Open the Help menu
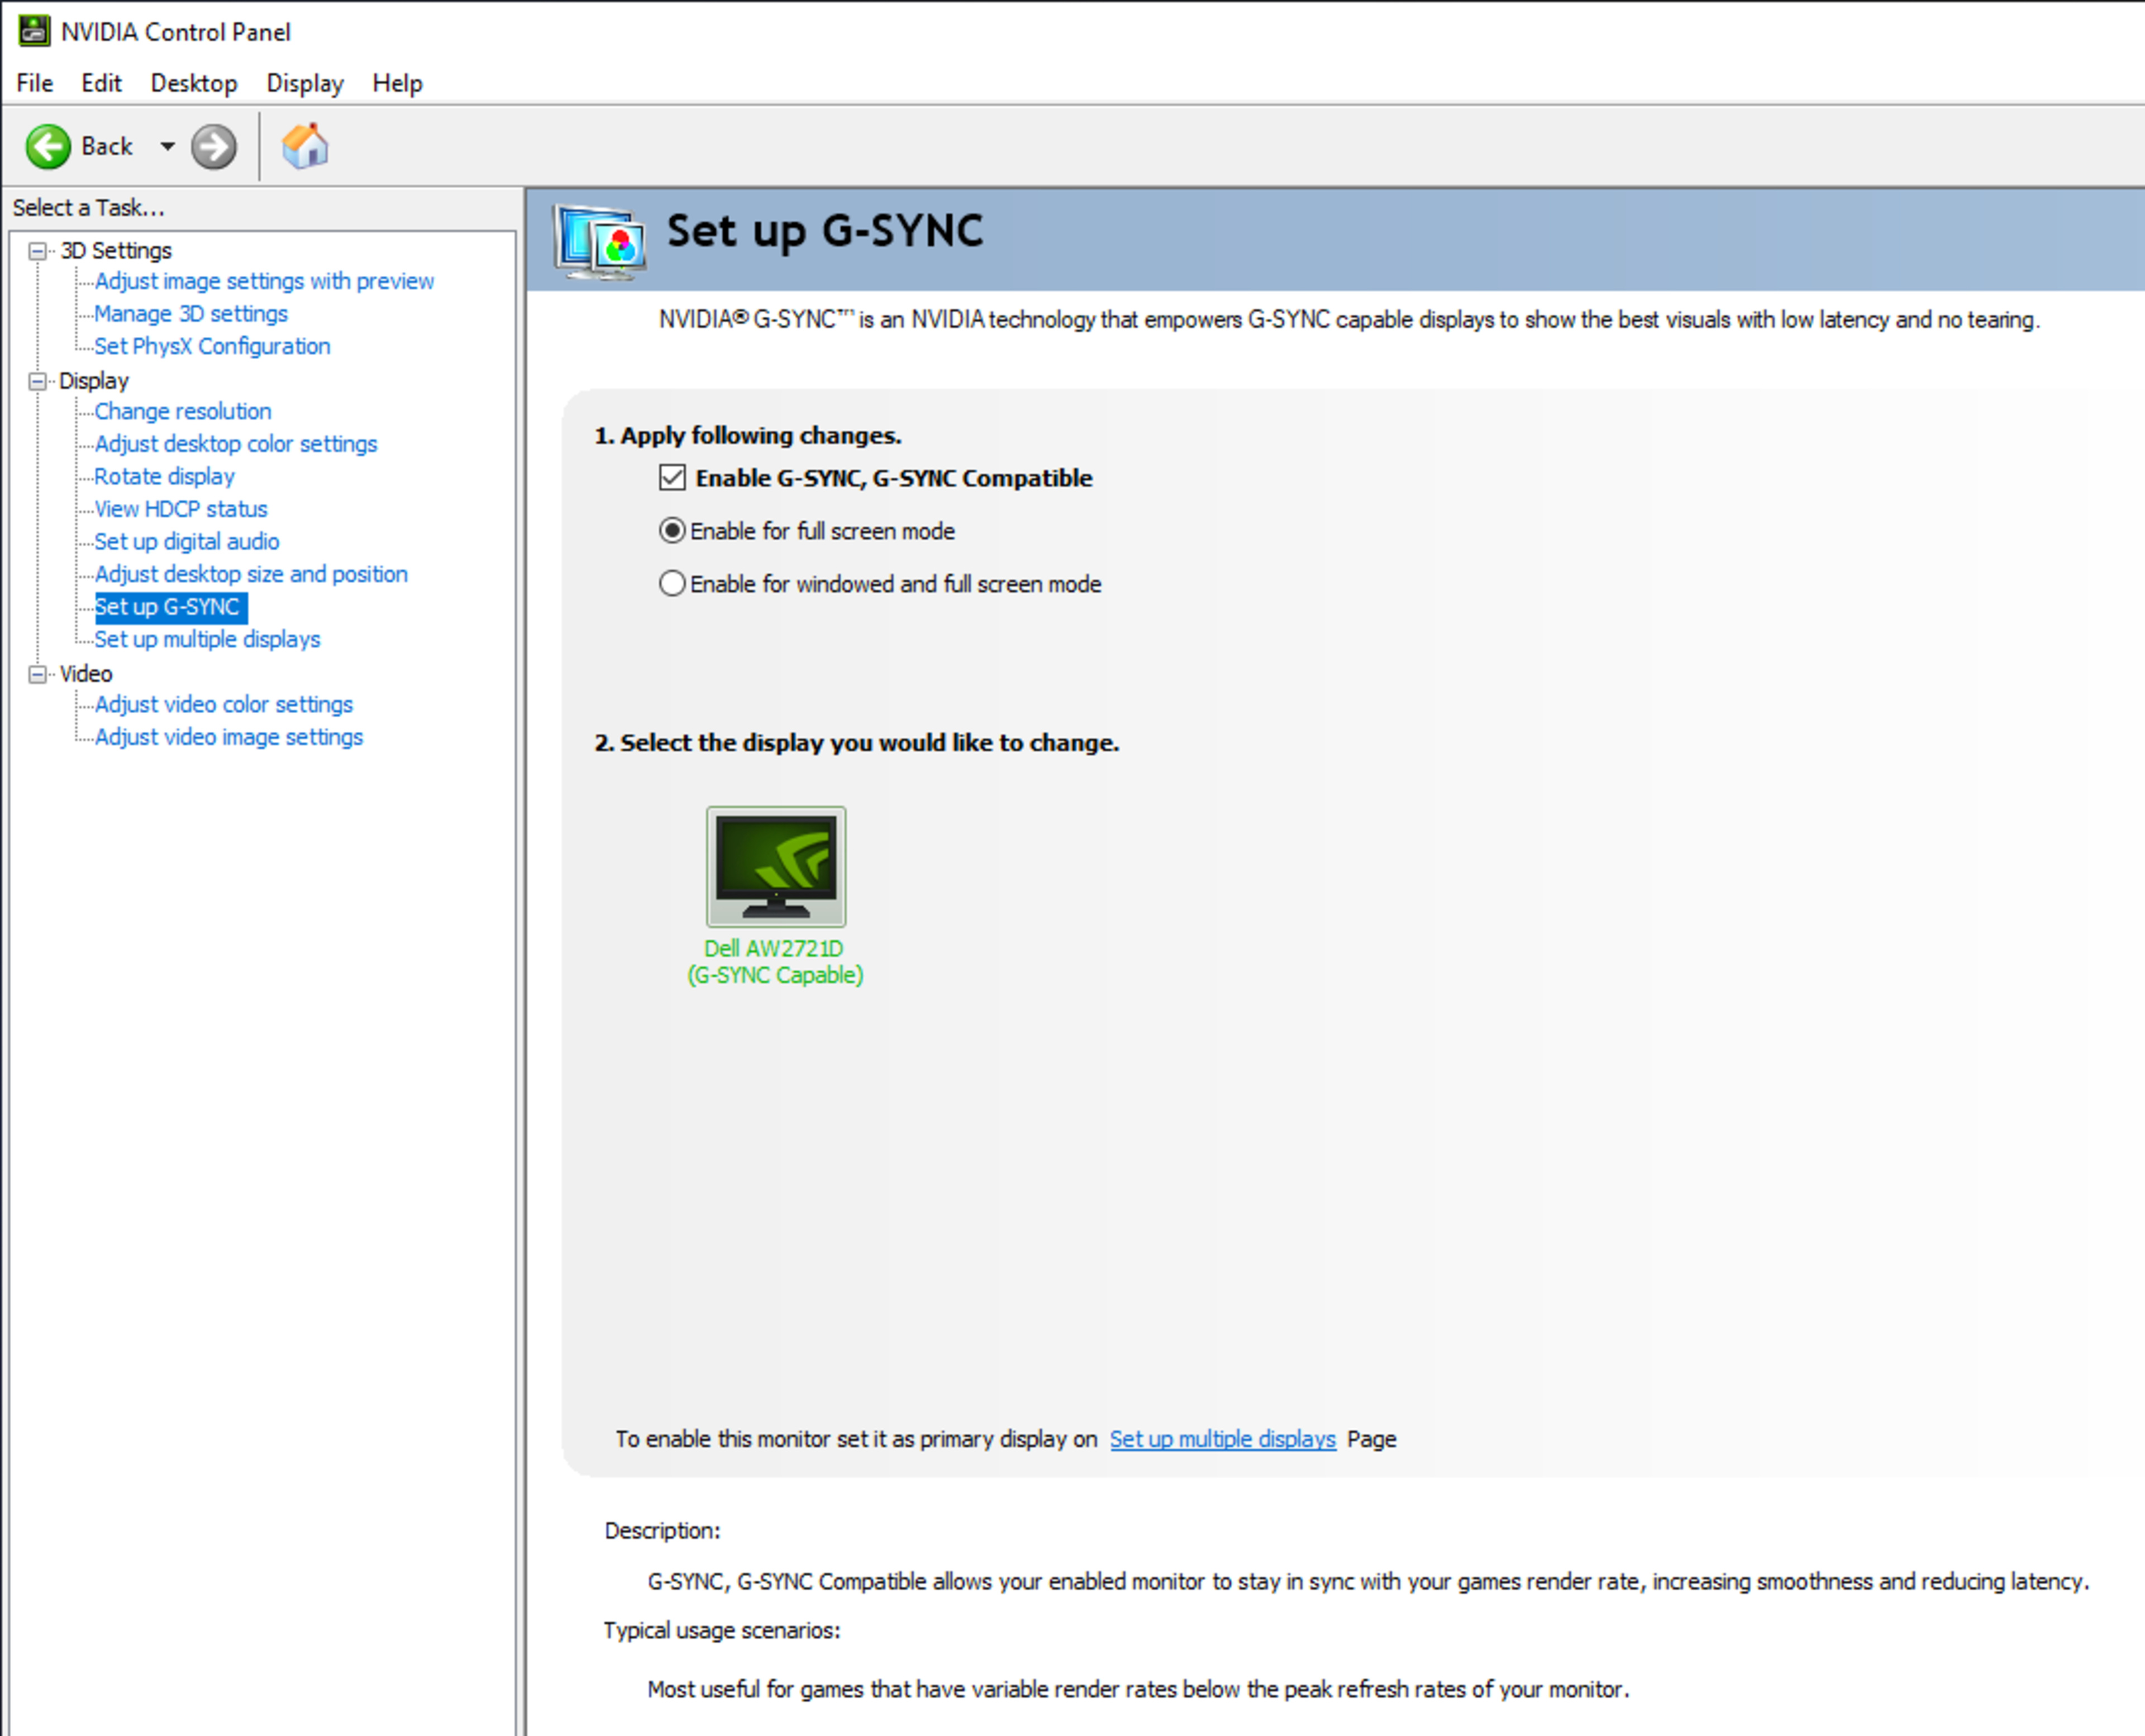The height and width of the screenshot is (1736, 2145). (x=397, y=83)
